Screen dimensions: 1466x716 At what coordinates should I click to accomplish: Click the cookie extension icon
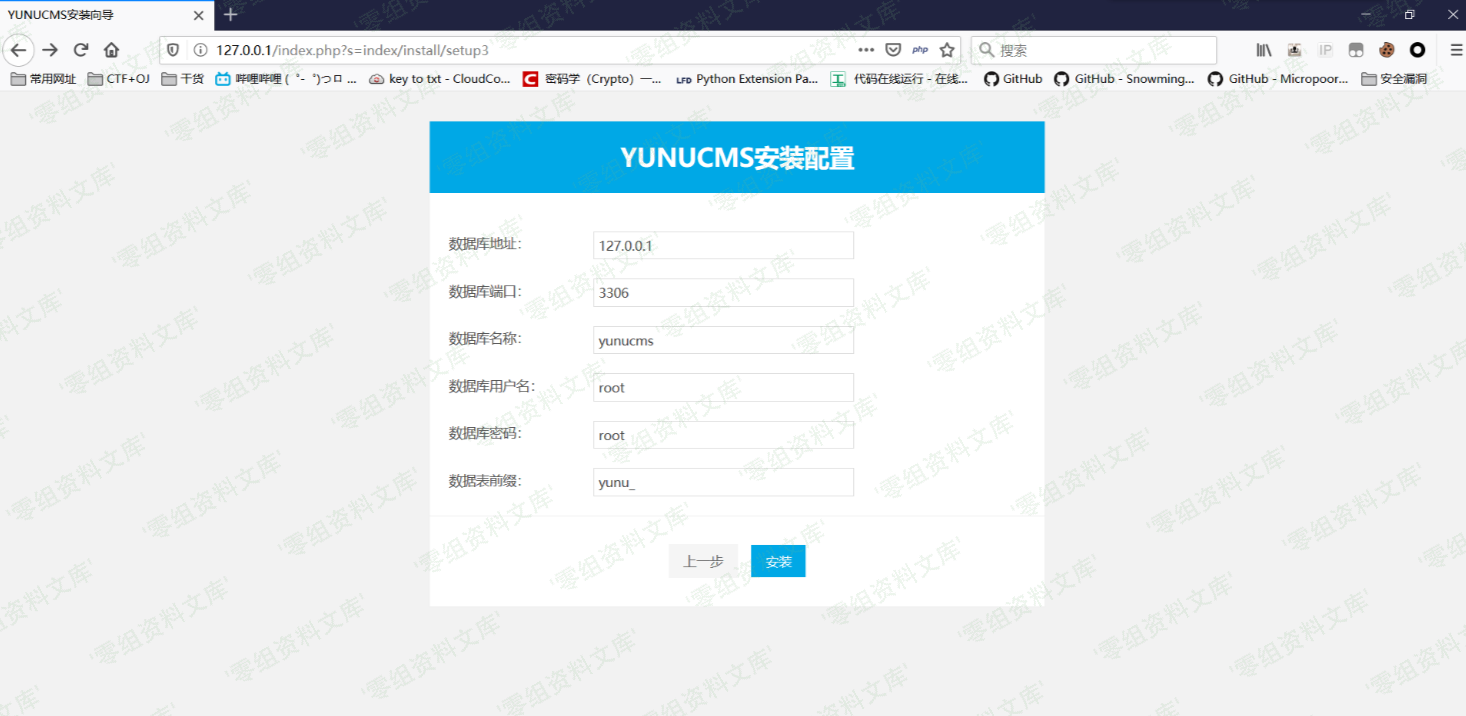[1386, 50]
